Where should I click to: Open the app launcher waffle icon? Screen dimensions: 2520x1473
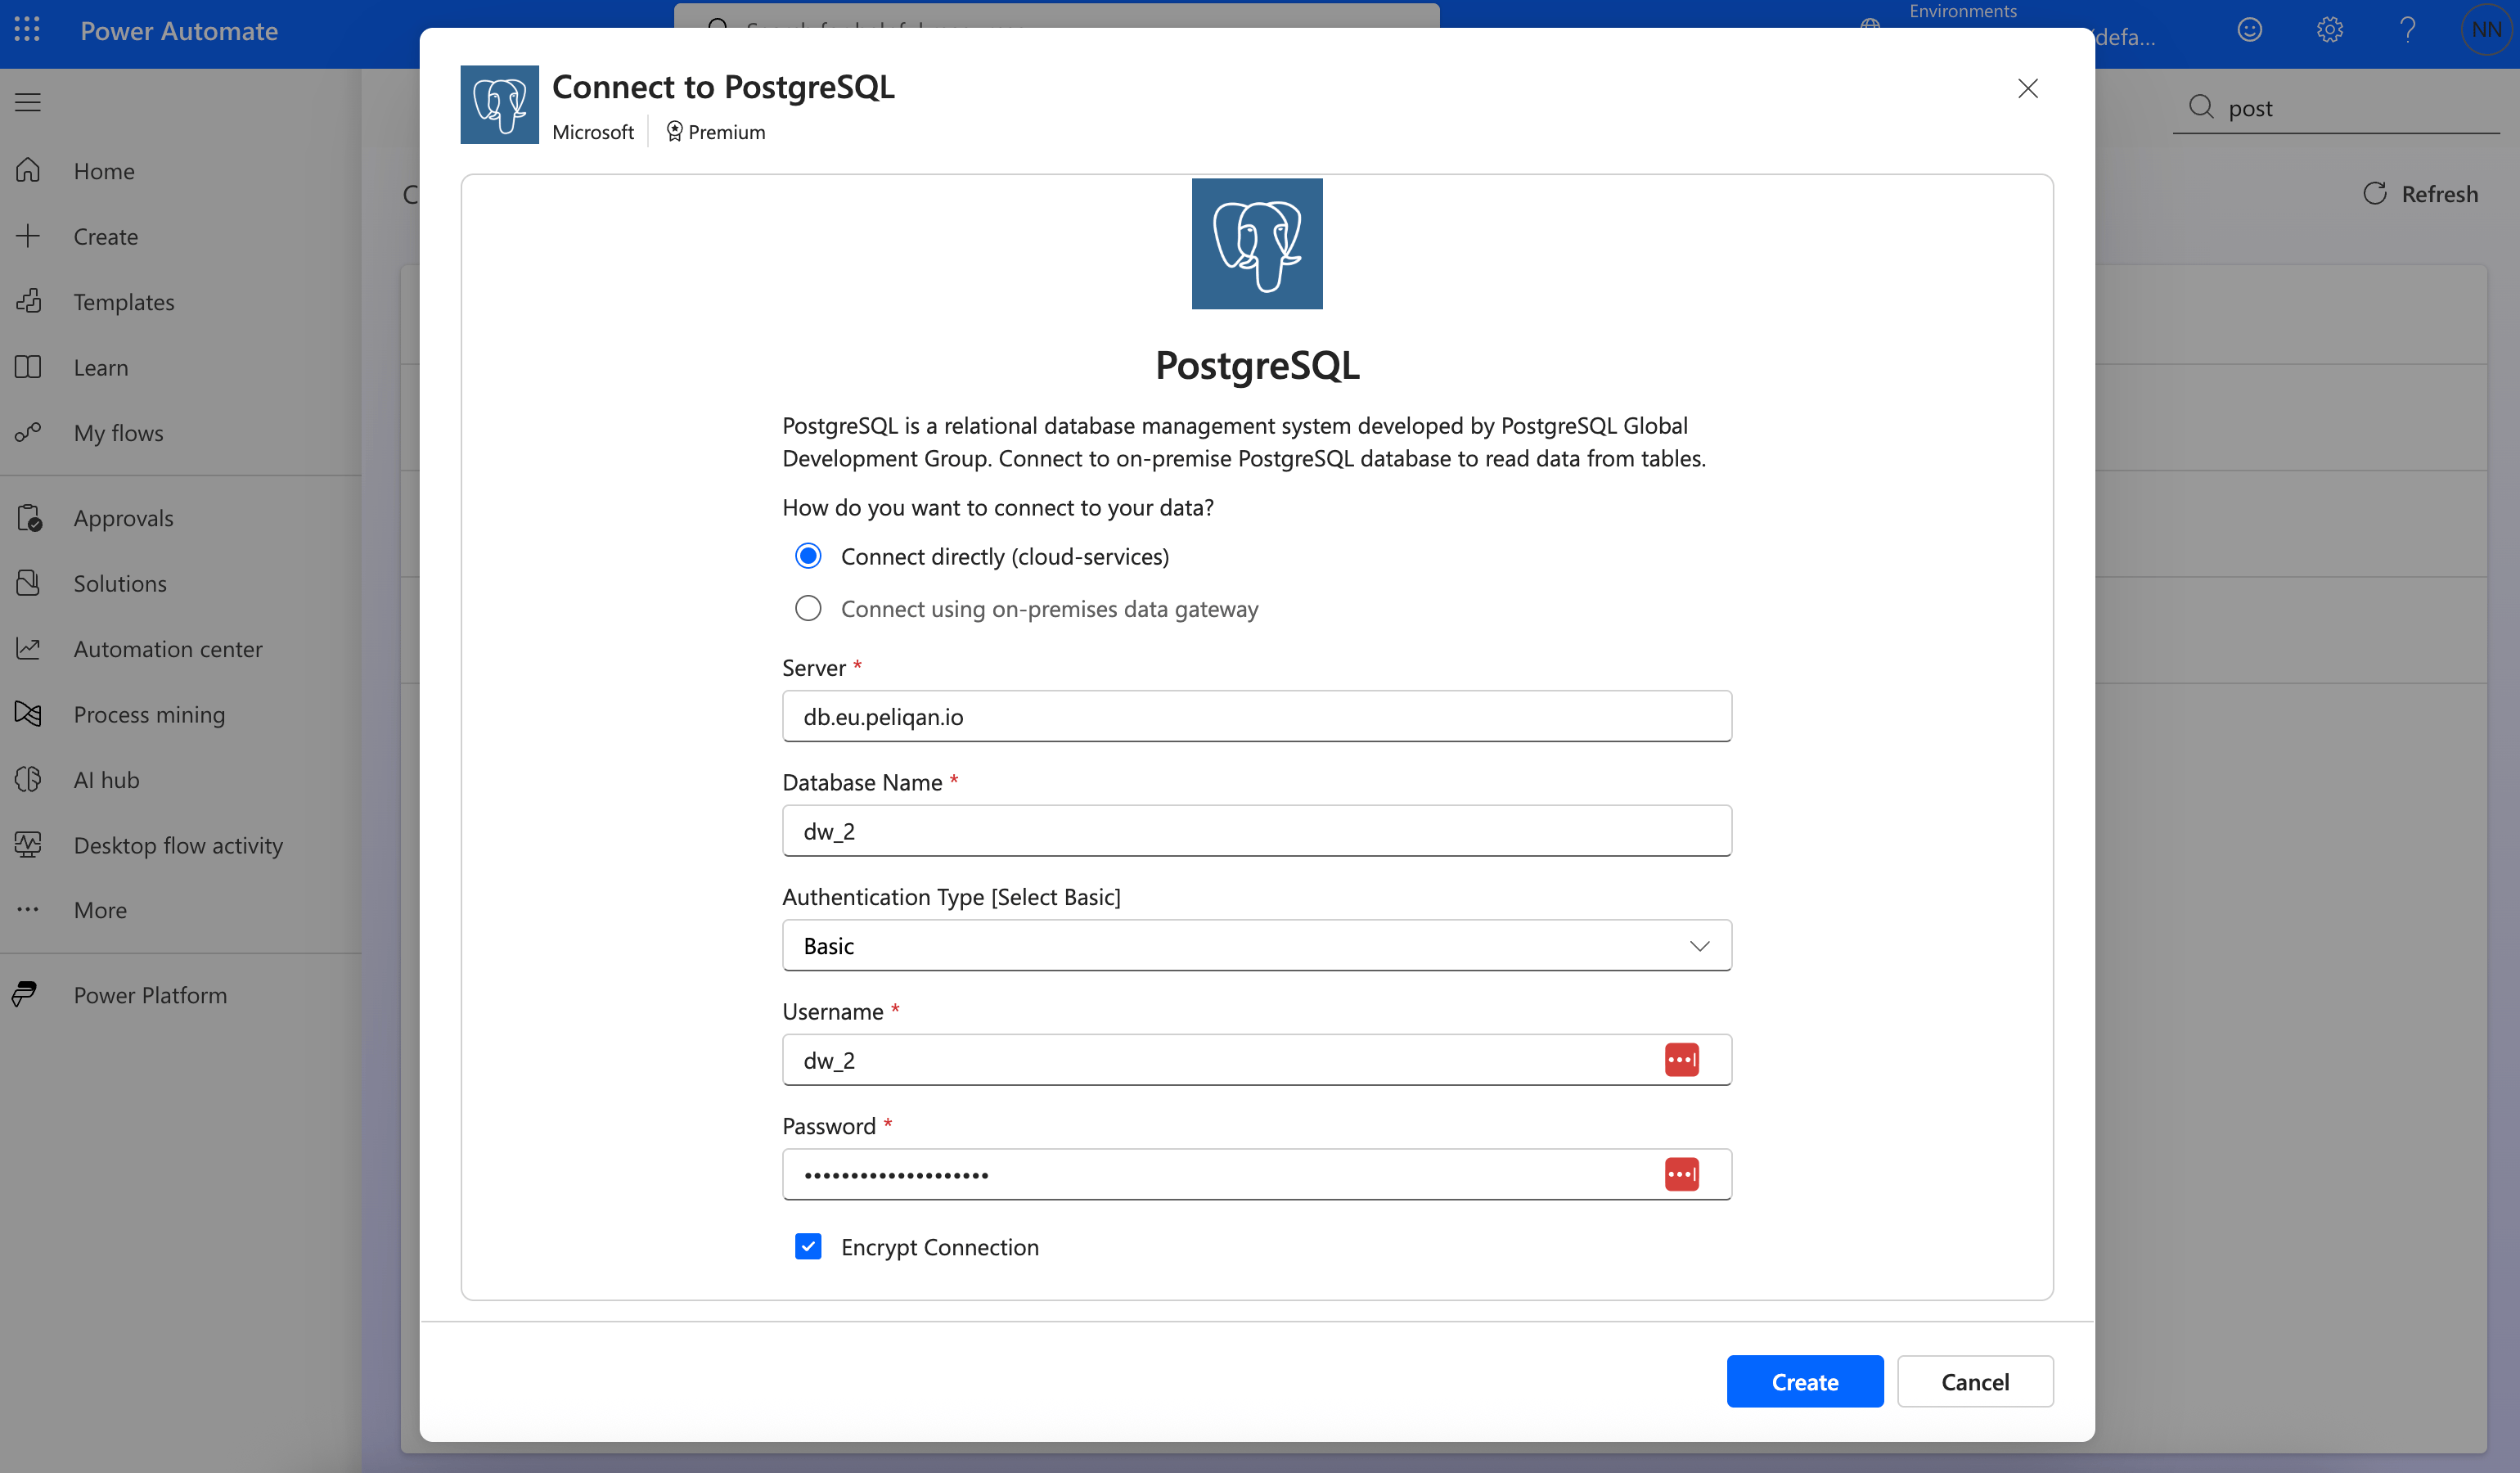coord(28,30)
